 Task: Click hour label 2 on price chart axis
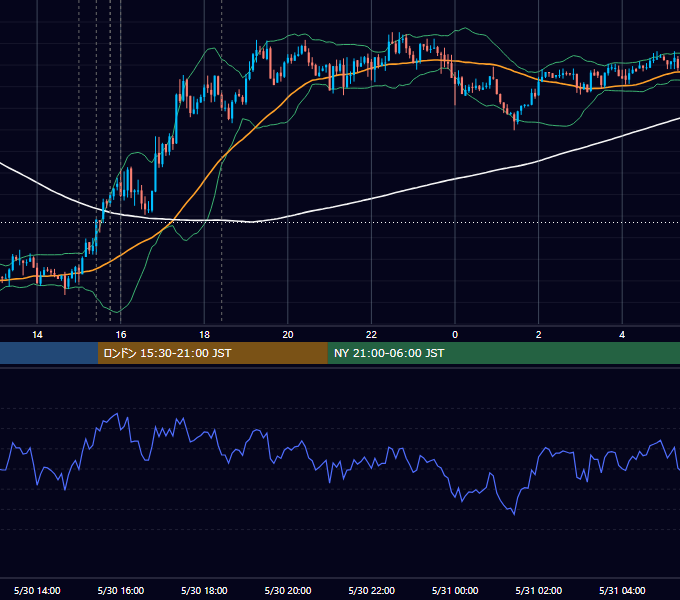539,335
